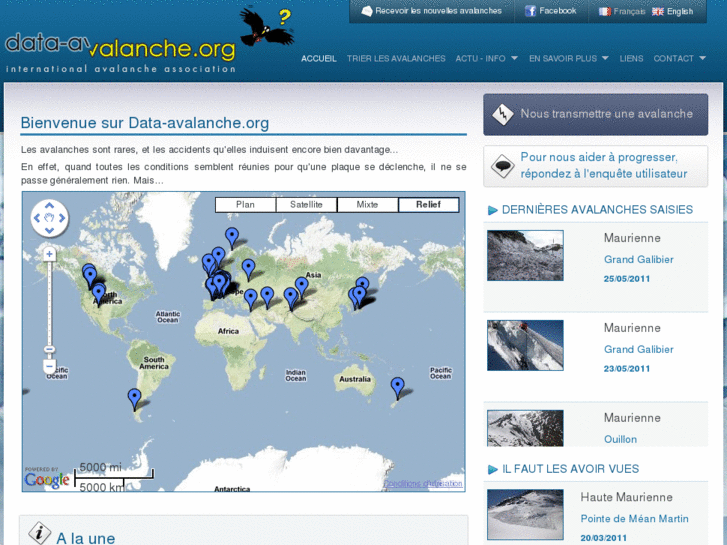Open the Ouillon avalanche link
The width and height of the screenshot is (727, 545).
[620, 439]
